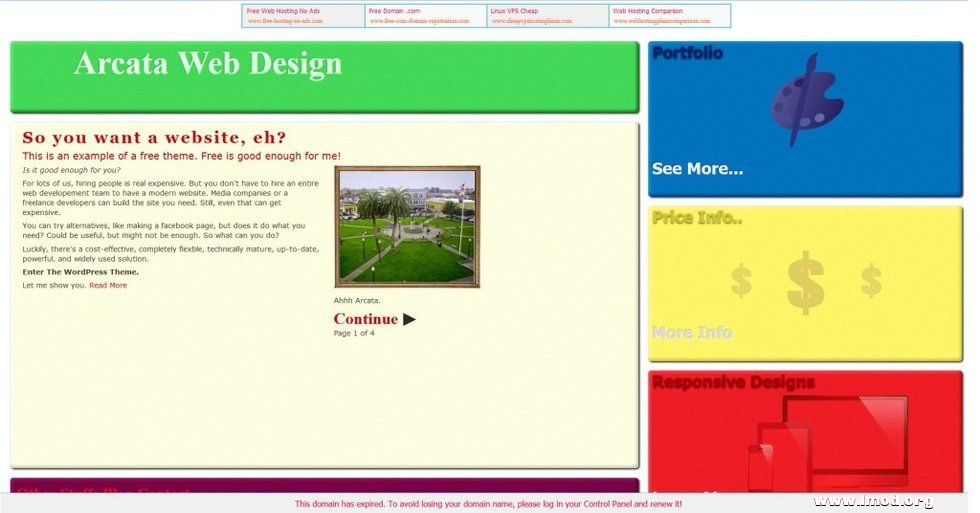Image resolution: width=980 pixels, height=513 pixels.
Task: Open the Web Hosting Comparison ad link
Action: (647, 11)
